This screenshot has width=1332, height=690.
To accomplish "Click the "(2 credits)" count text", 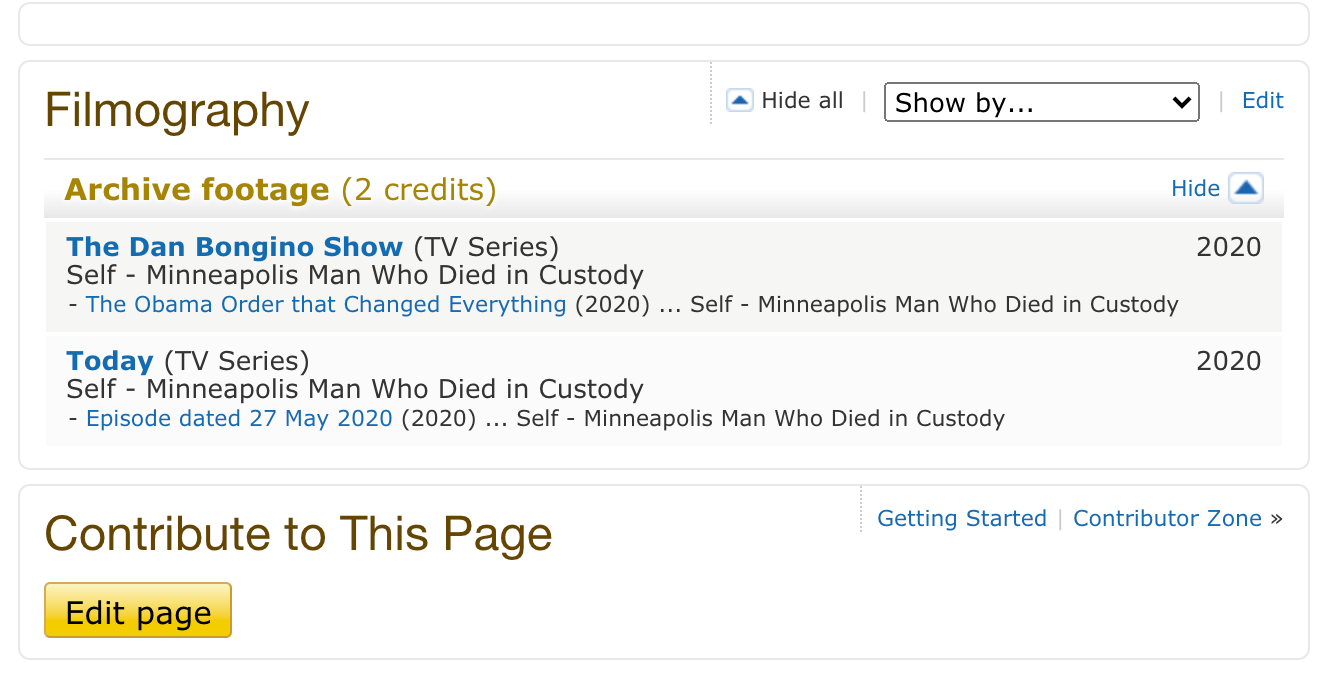I will pos(418,189).
